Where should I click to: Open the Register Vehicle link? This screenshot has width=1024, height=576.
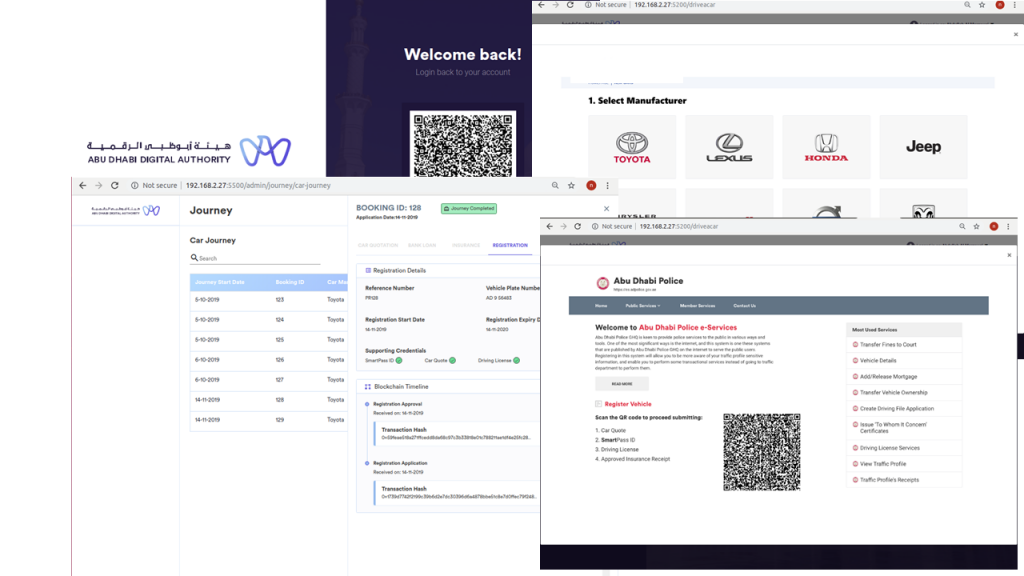click(x=628, y=404)
